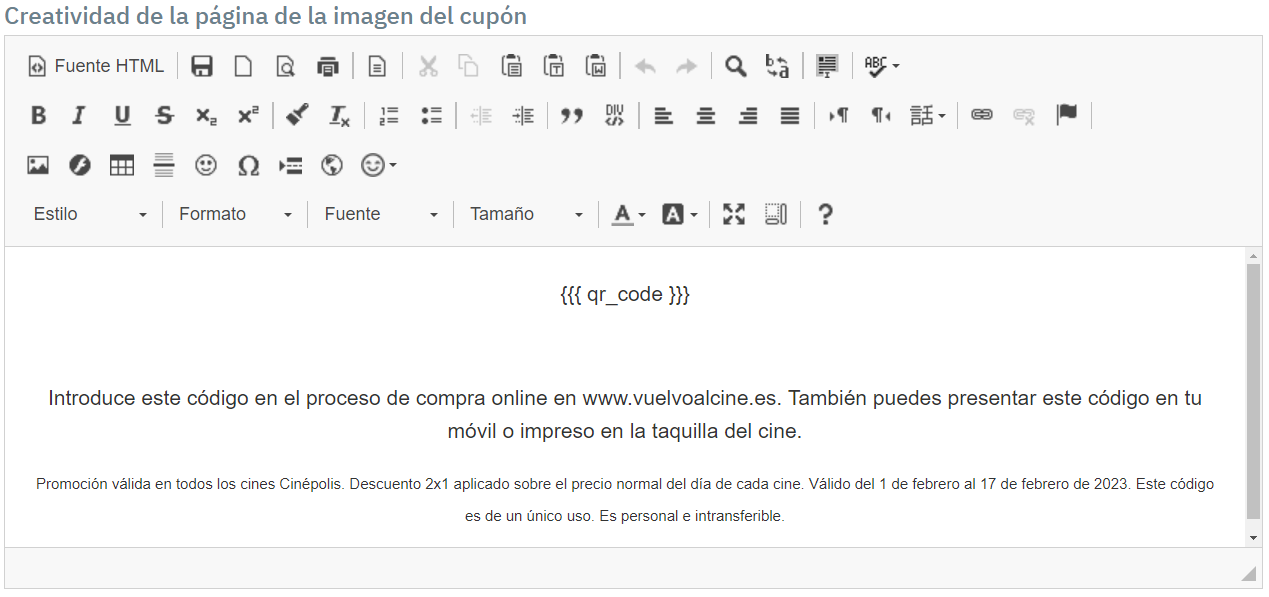Toggle superscript formatting
Screen dimensions: 1269x597
click(x=247, y=115)
